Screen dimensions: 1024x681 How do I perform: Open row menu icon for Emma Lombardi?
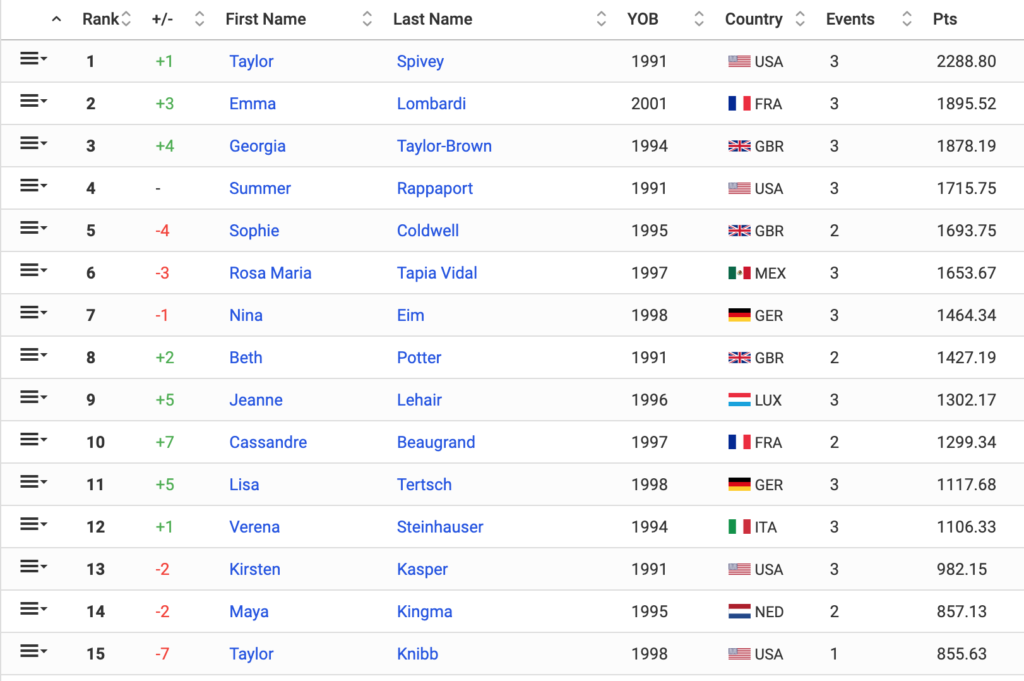tap(33, 101)
